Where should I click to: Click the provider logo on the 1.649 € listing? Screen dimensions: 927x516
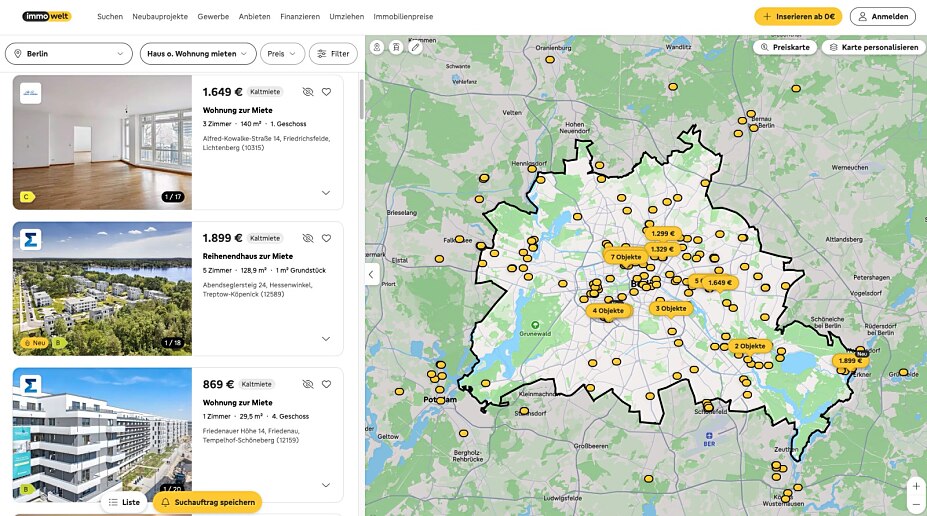pos(31,93)
